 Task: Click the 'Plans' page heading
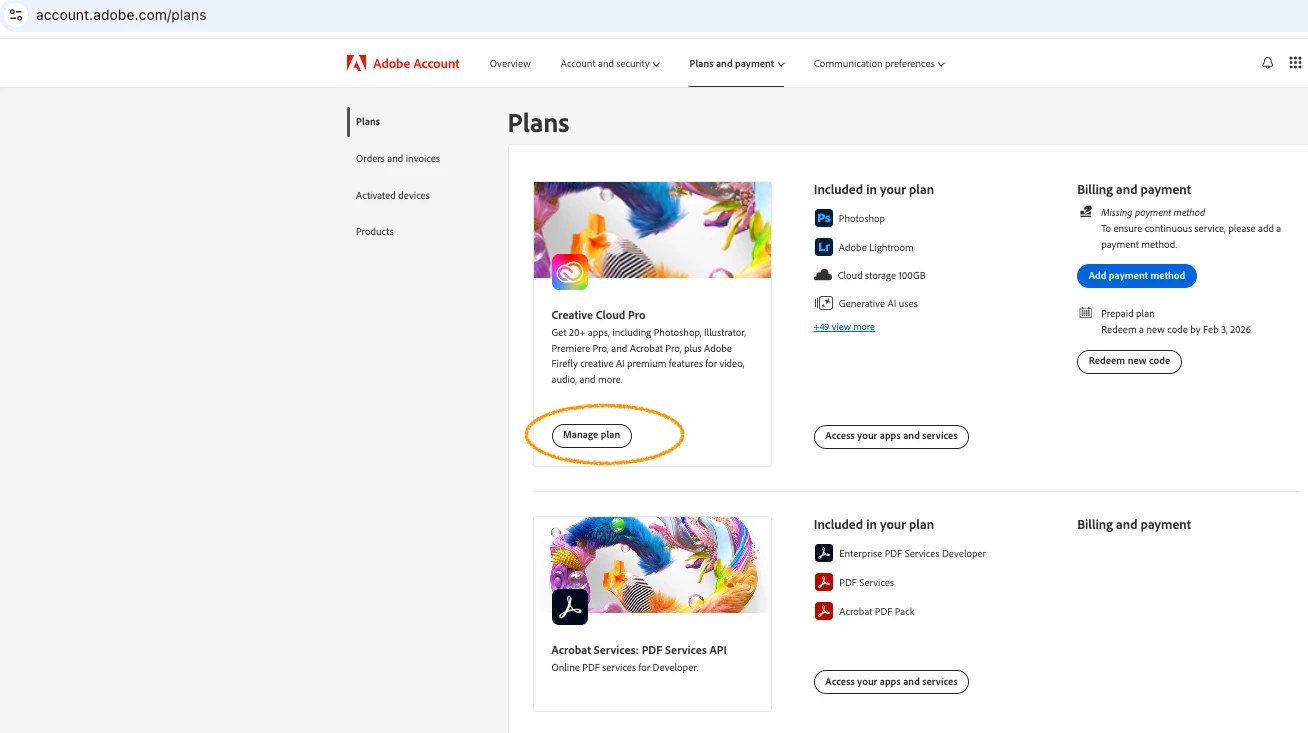point(538,123)
